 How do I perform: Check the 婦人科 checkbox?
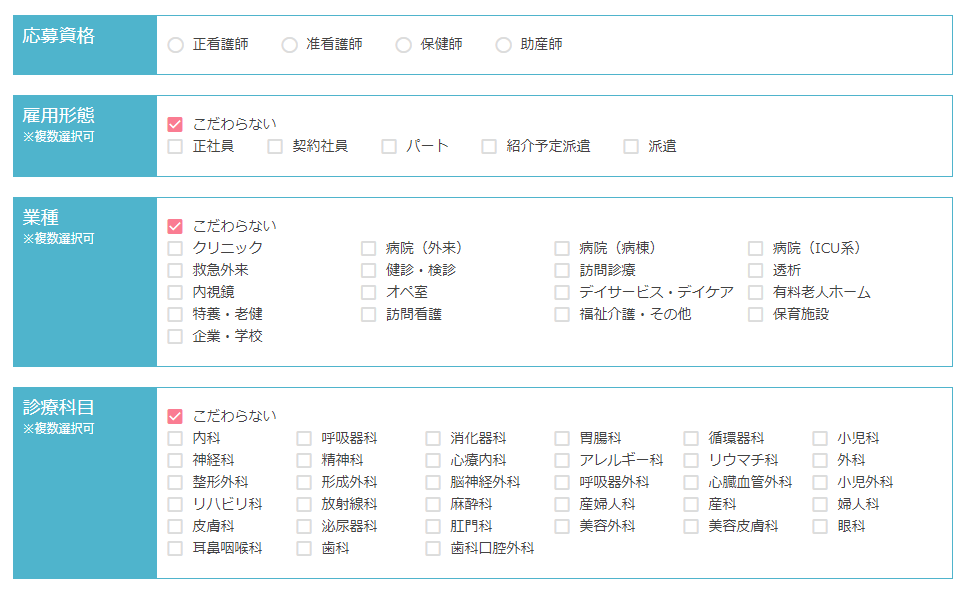[820, 505]
